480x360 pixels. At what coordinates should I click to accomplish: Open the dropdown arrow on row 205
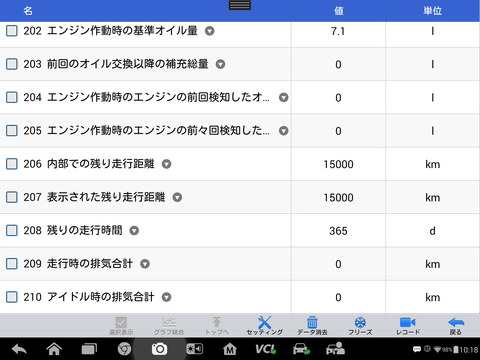(x=284, y=131)
